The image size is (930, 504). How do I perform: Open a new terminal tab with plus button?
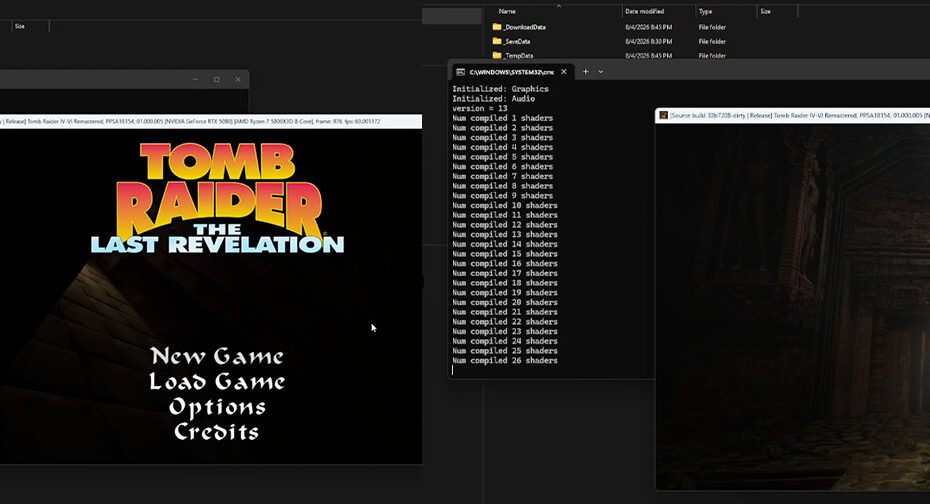pos(585,72)
